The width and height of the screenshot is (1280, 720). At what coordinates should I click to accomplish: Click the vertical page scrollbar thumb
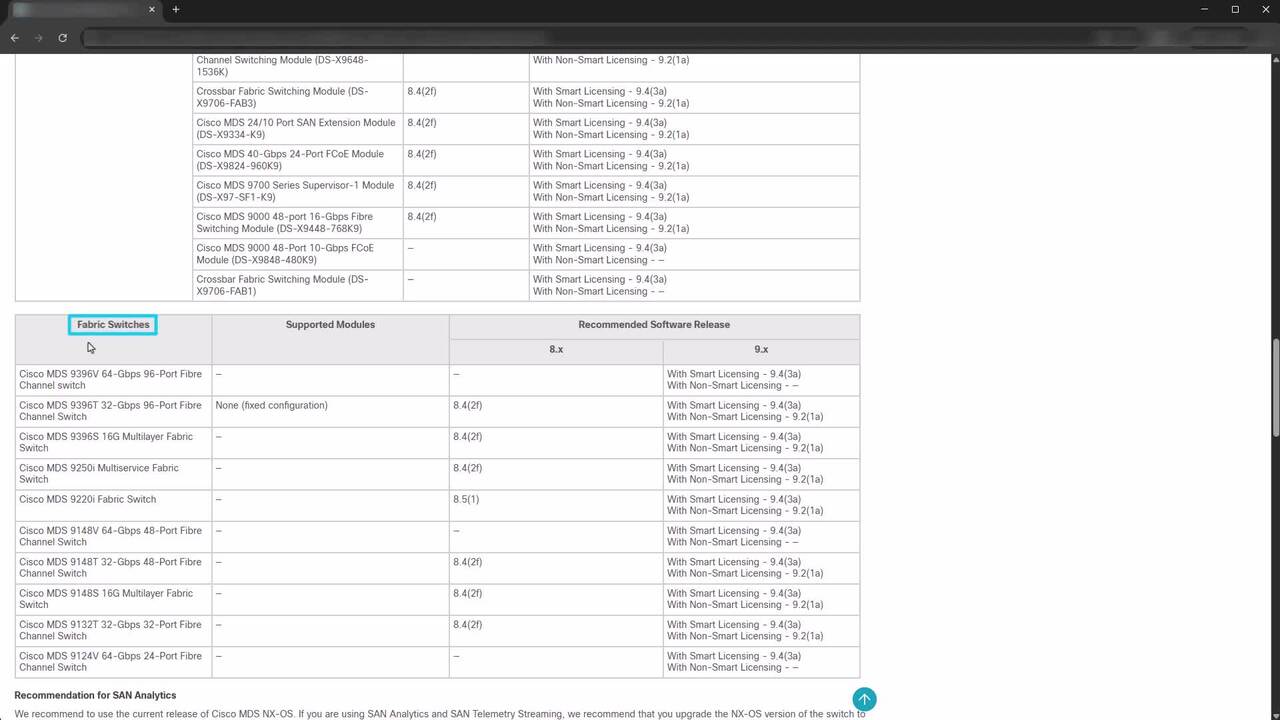[x=1275, y=388]
